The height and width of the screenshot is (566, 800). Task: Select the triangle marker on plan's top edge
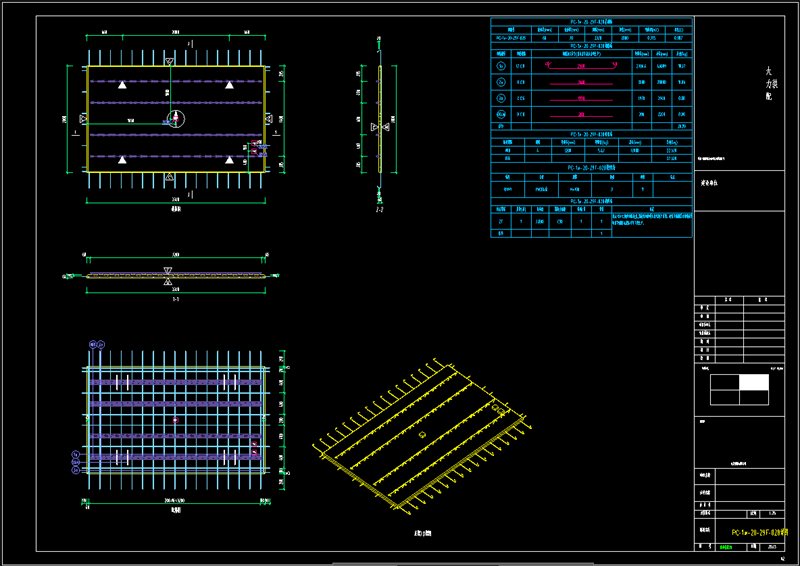[169, 62]
